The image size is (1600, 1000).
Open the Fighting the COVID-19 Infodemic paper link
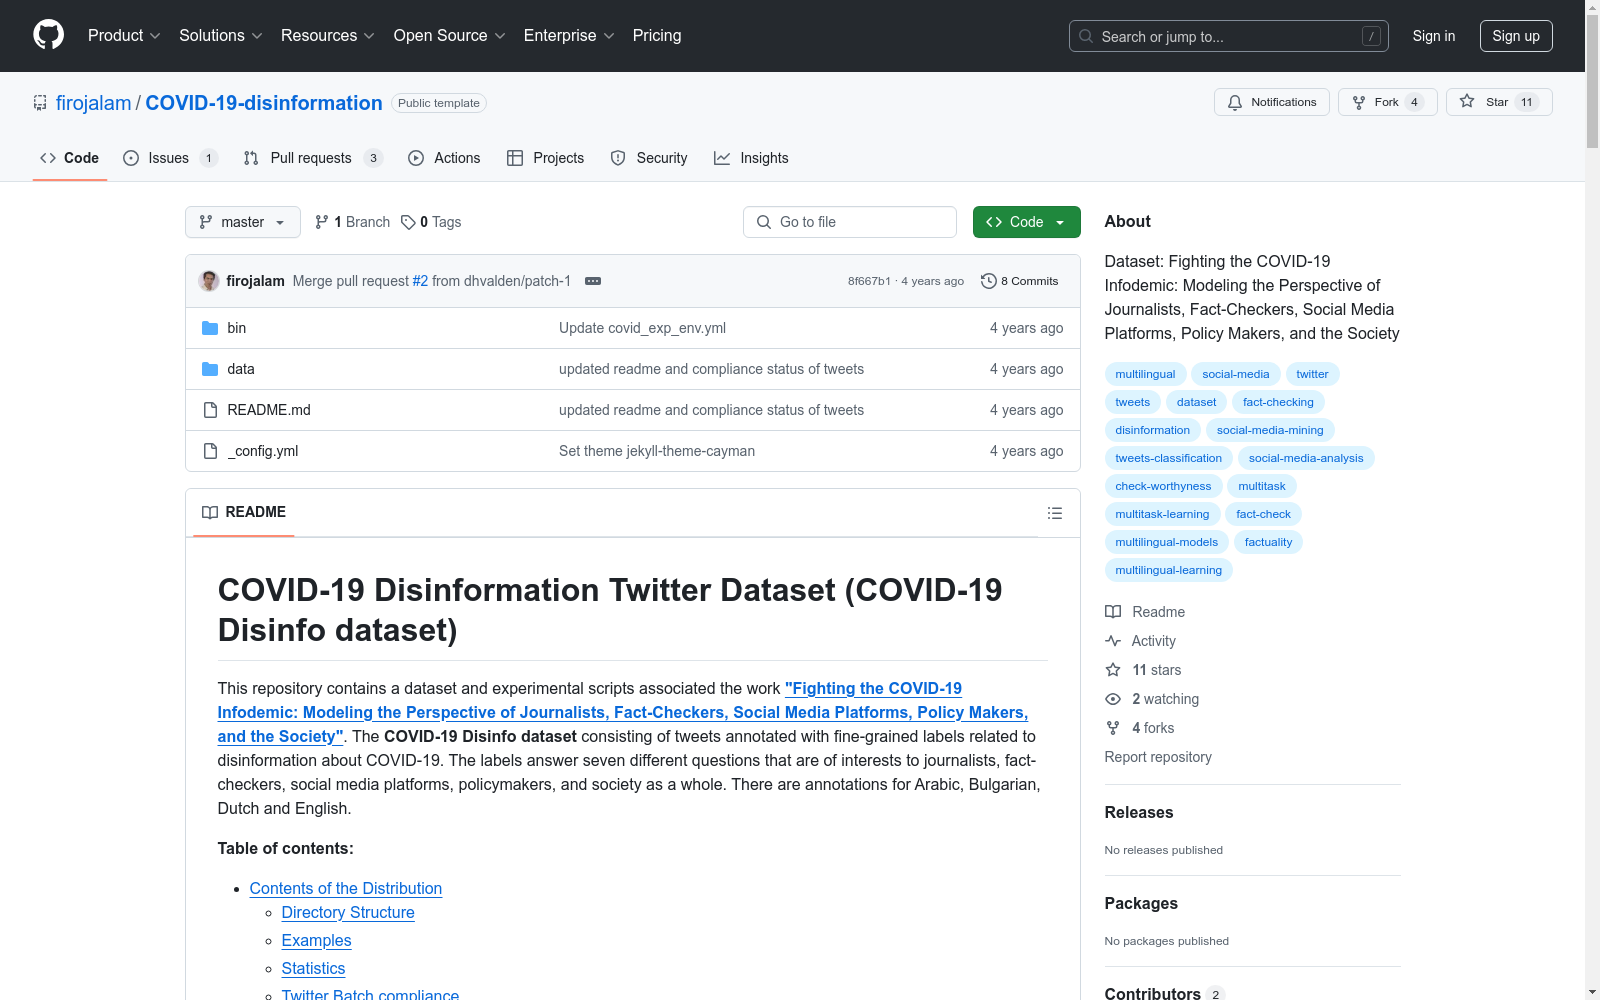[x=622, y=712]
